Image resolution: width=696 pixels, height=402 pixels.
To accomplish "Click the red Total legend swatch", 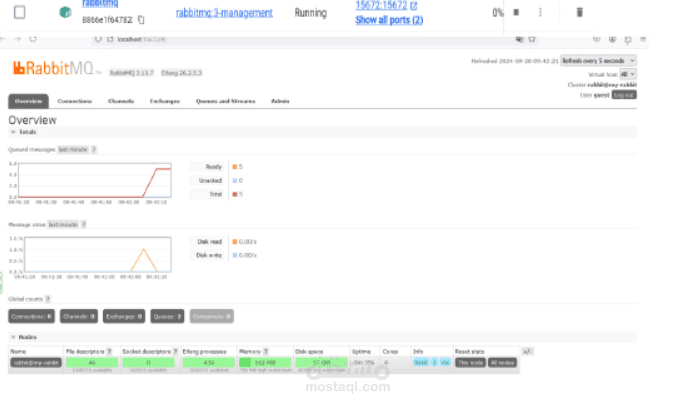I will pos(235,194).
